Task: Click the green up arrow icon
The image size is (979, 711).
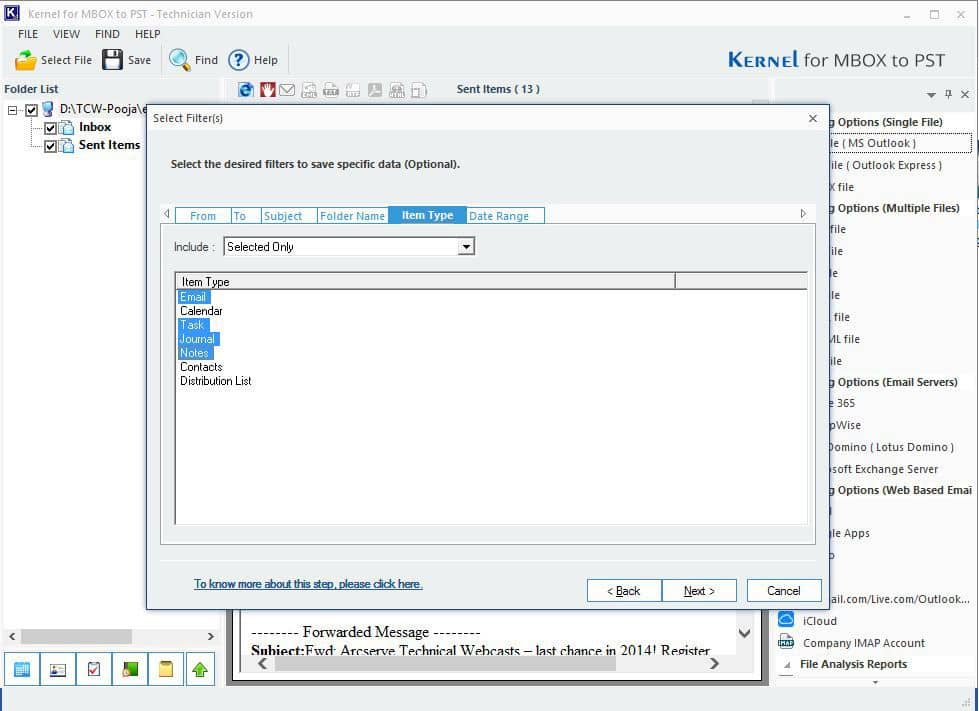Action: pyautogui.click(x=200, y=669)
